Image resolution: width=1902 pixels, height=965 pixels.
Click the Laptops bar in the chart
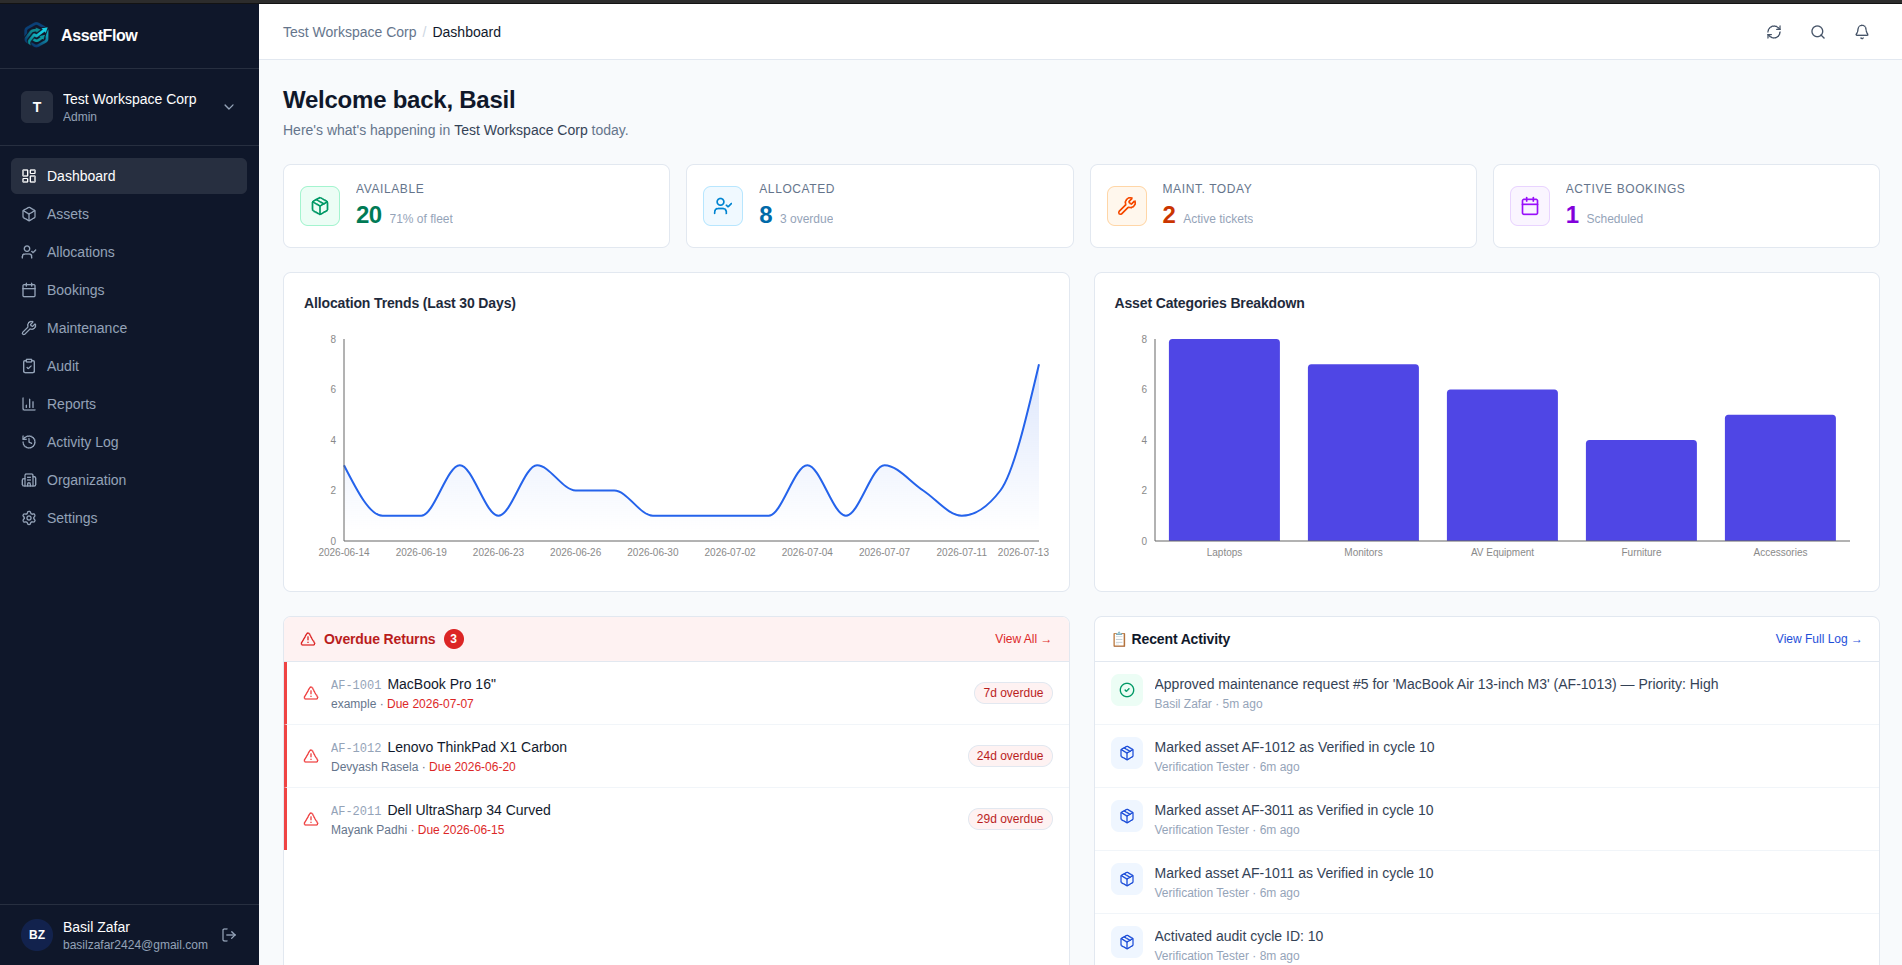[x=1224, y=440]
